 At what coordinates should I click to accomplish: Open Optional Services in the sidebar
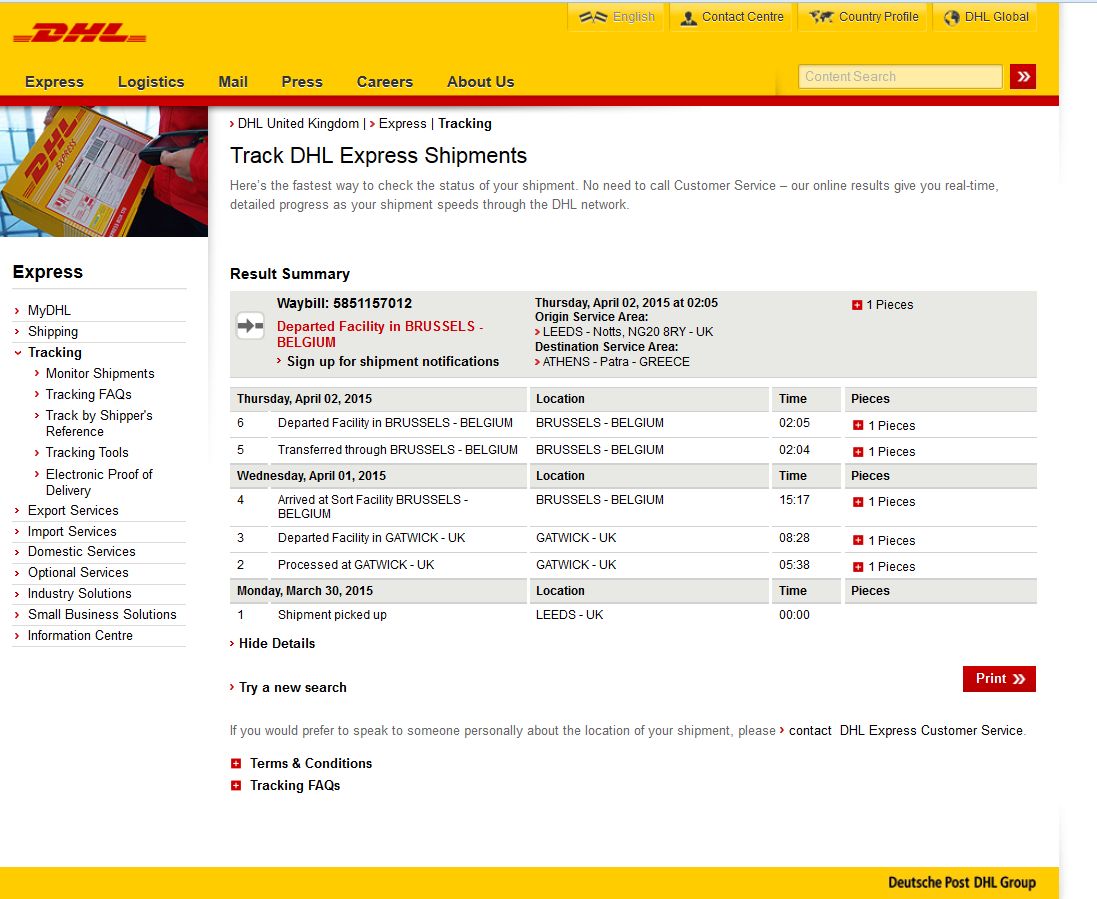point(78,572)
